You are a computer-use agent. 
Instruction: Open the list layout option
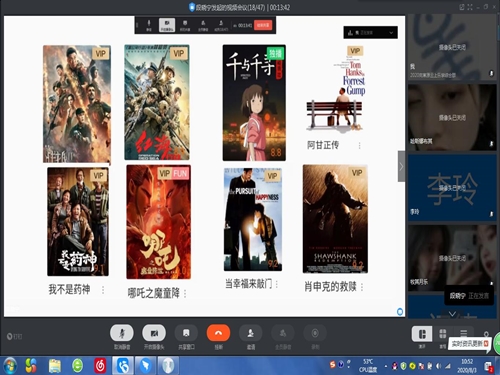pyautogui.click(x=464, y=333)
